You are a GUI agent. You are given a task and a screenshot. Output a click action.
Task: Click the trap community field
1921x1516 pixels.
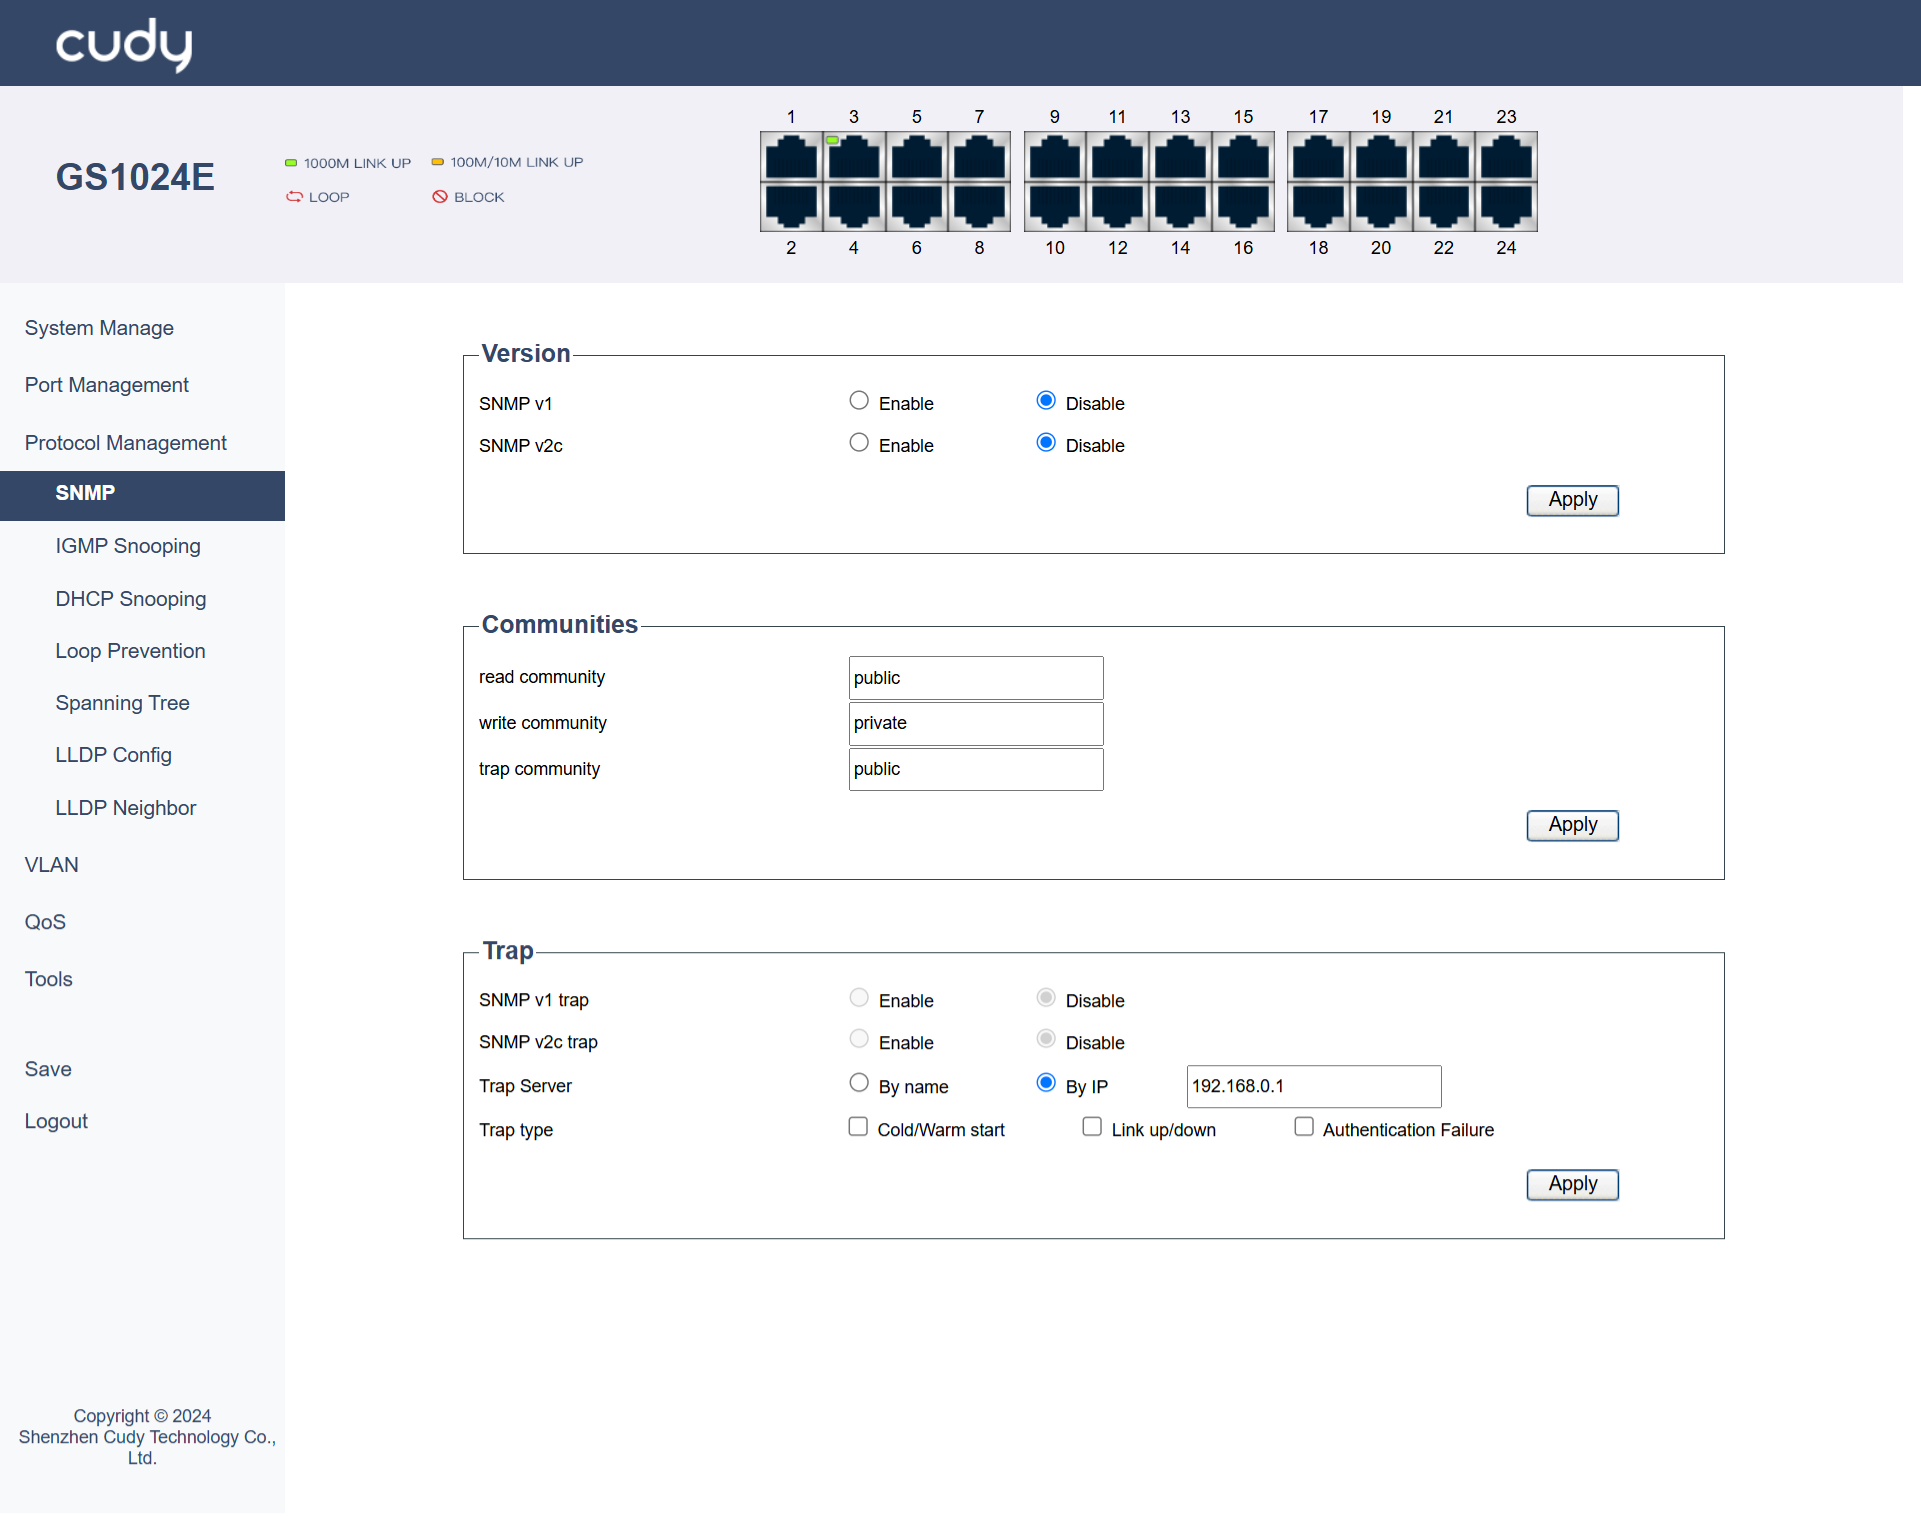[x=976, y=769]
